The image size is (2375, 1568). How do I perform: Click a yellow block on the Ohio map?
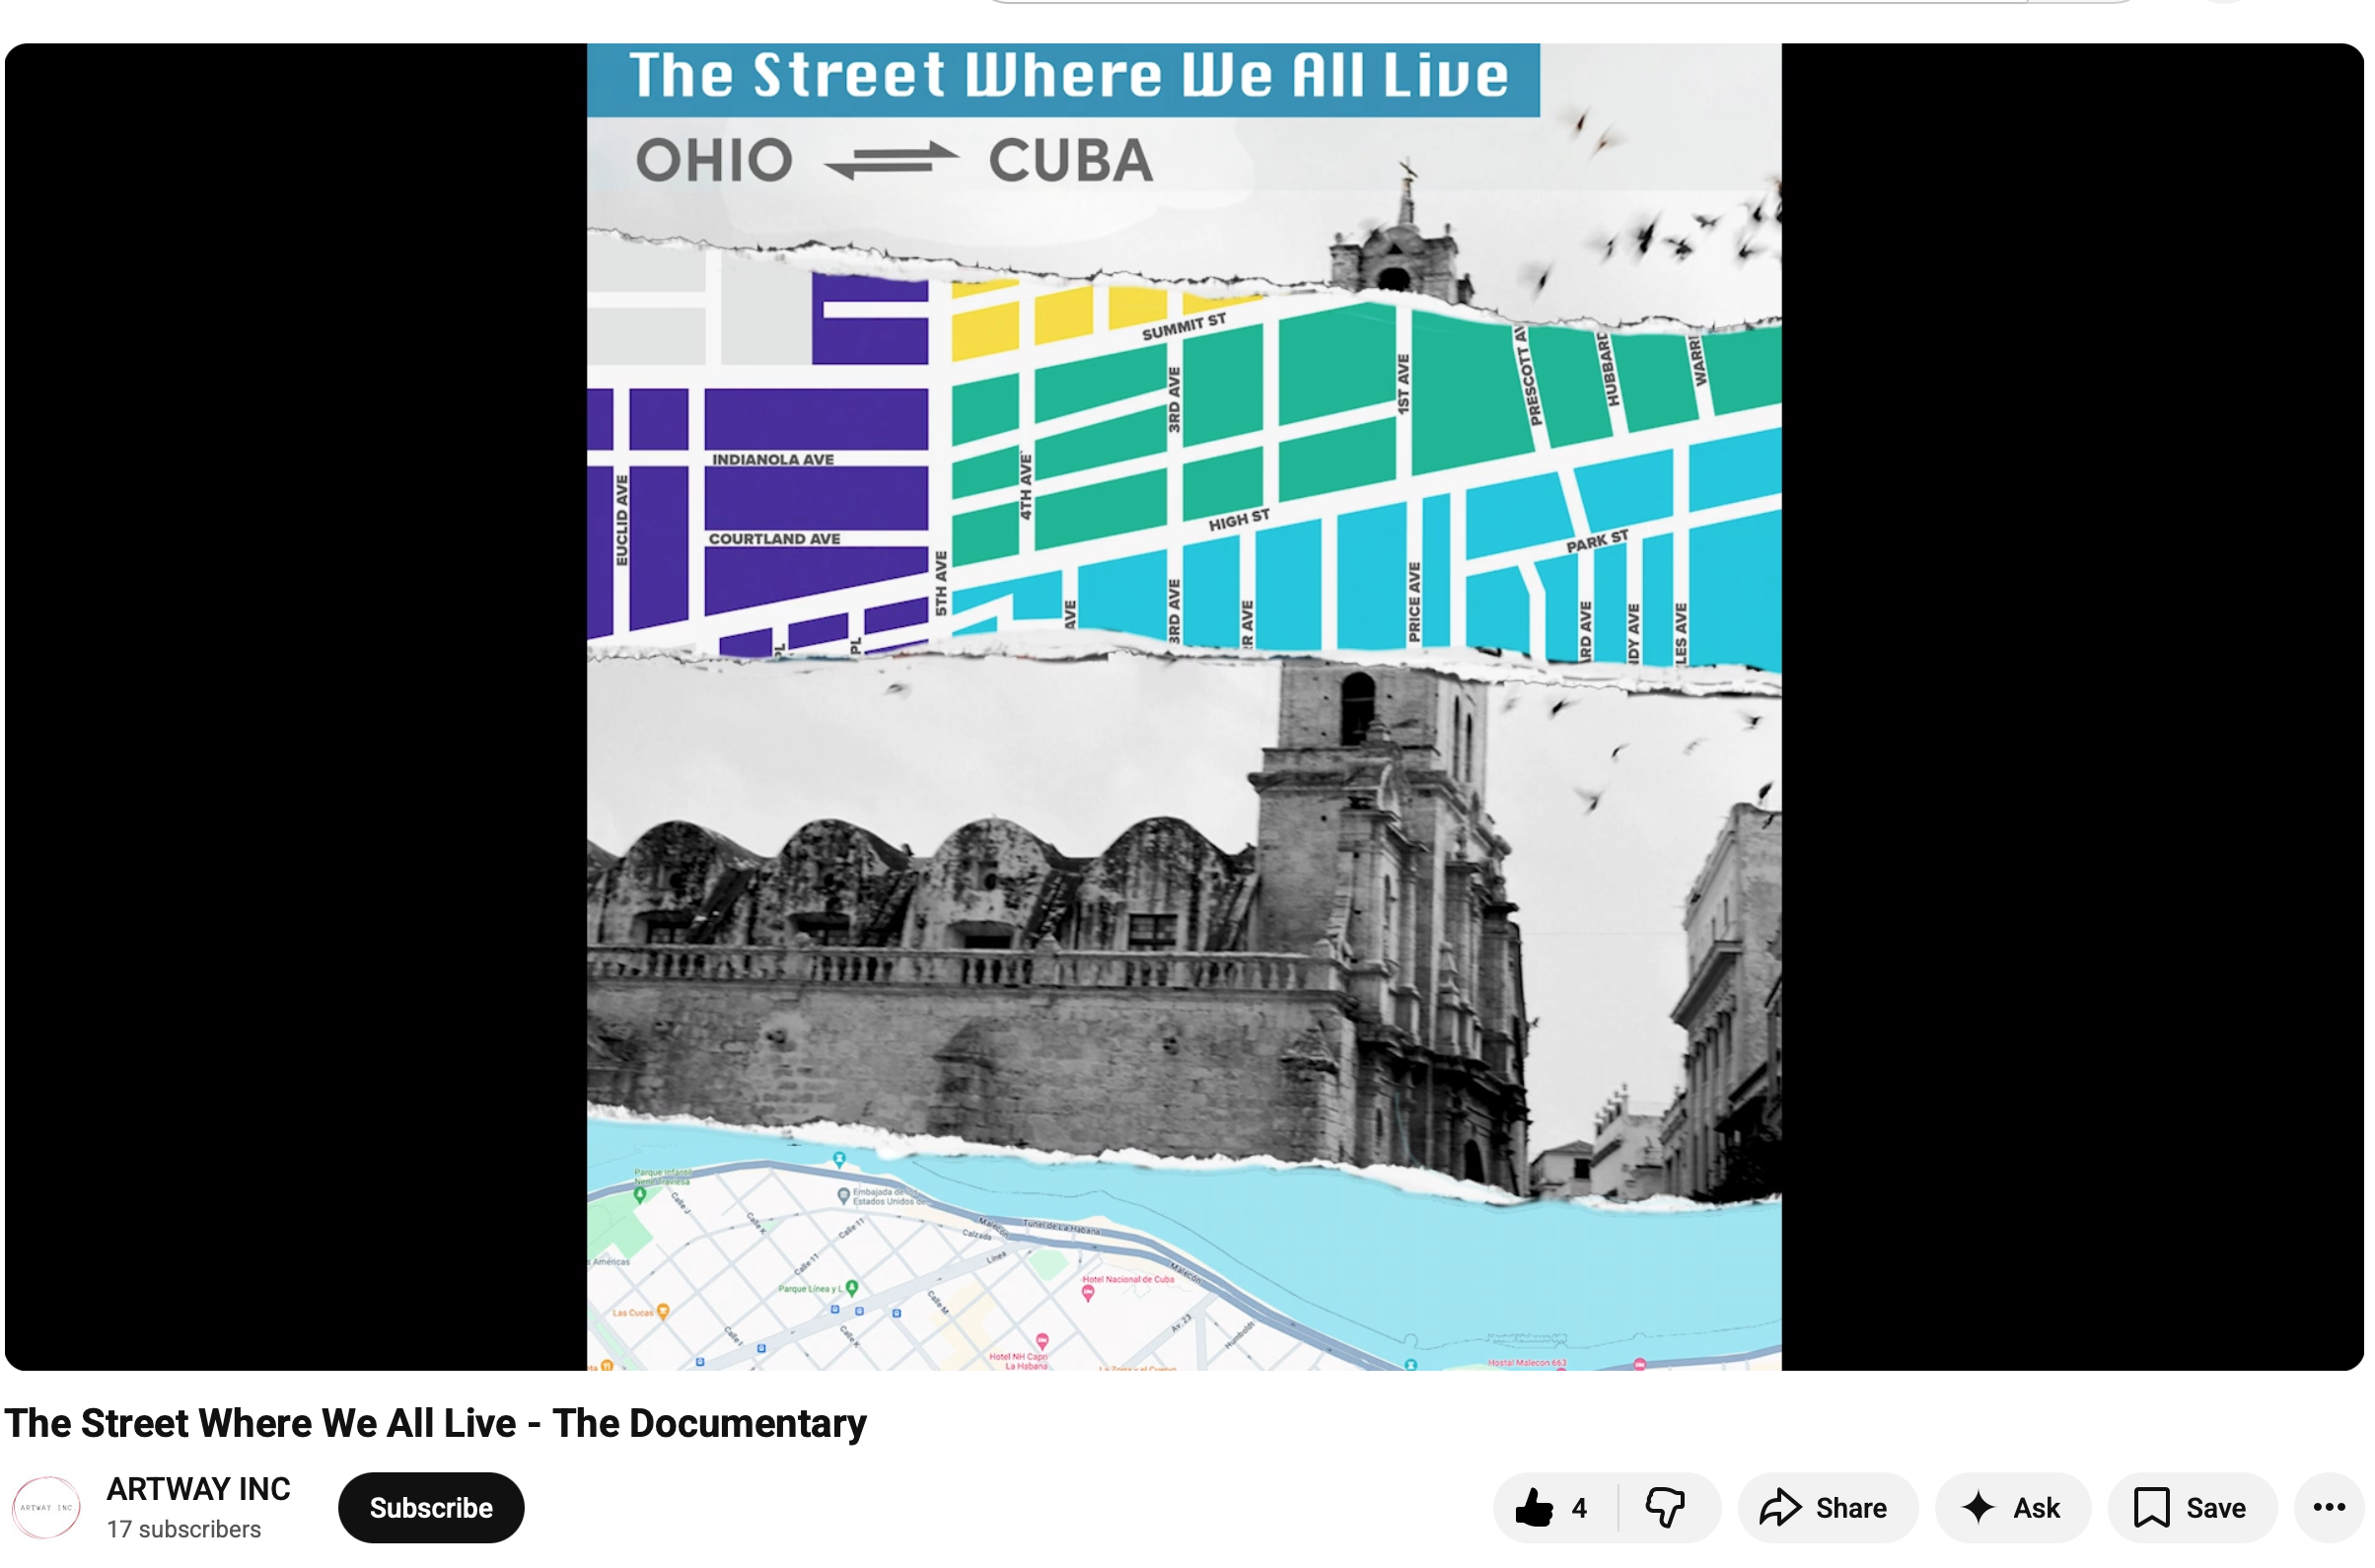tap(984, 329)
